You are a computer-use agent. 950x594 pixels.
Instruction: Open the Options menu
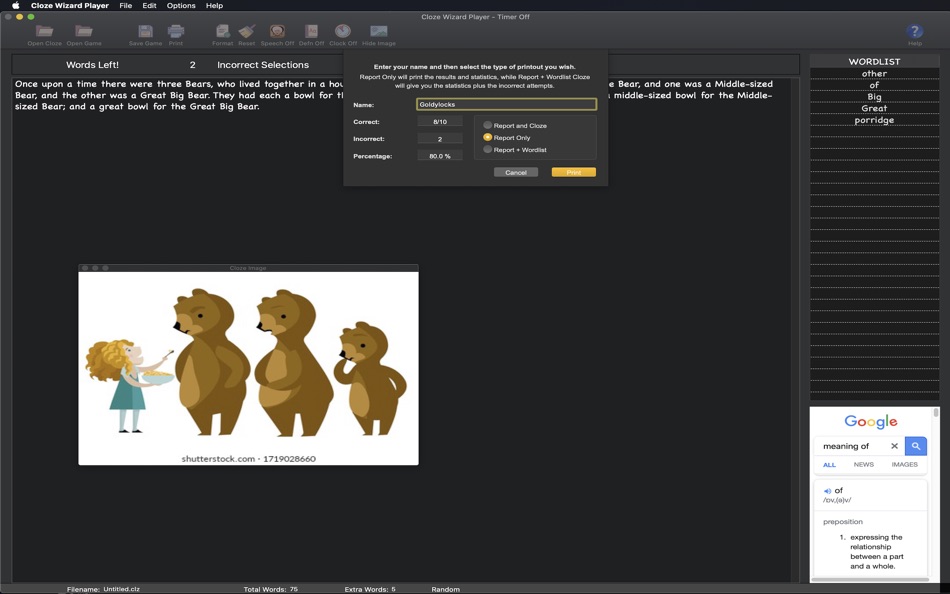181,5
